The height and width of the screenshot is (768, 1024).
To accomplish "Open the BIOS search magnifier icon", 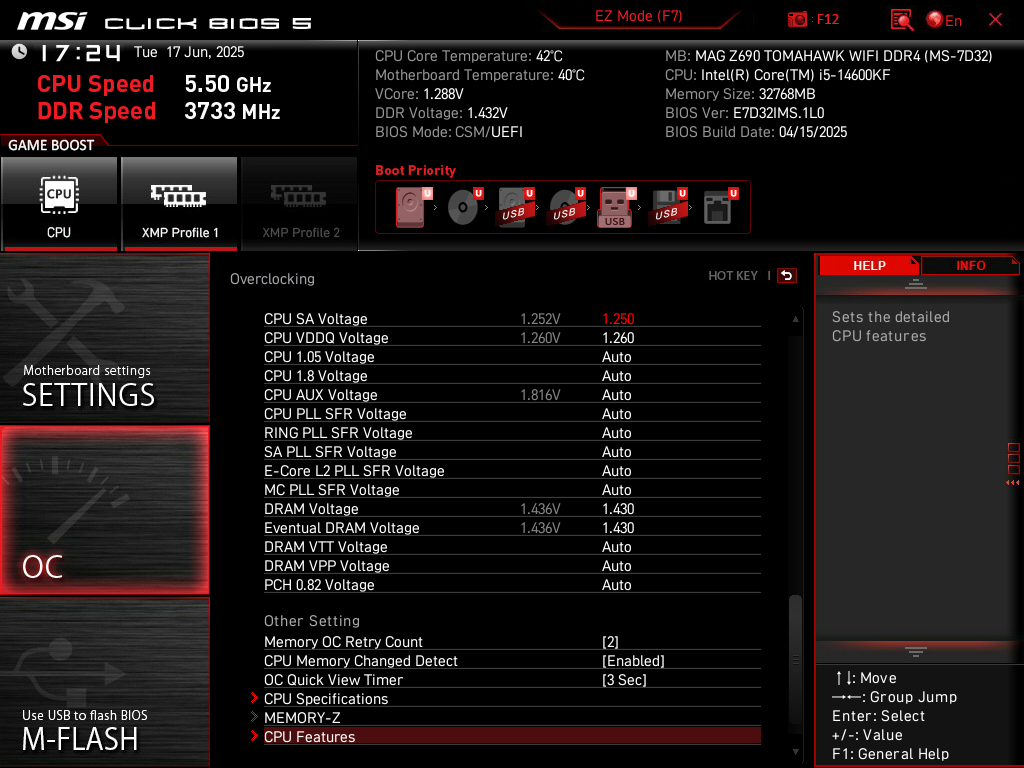I will (x=902, y=20).
